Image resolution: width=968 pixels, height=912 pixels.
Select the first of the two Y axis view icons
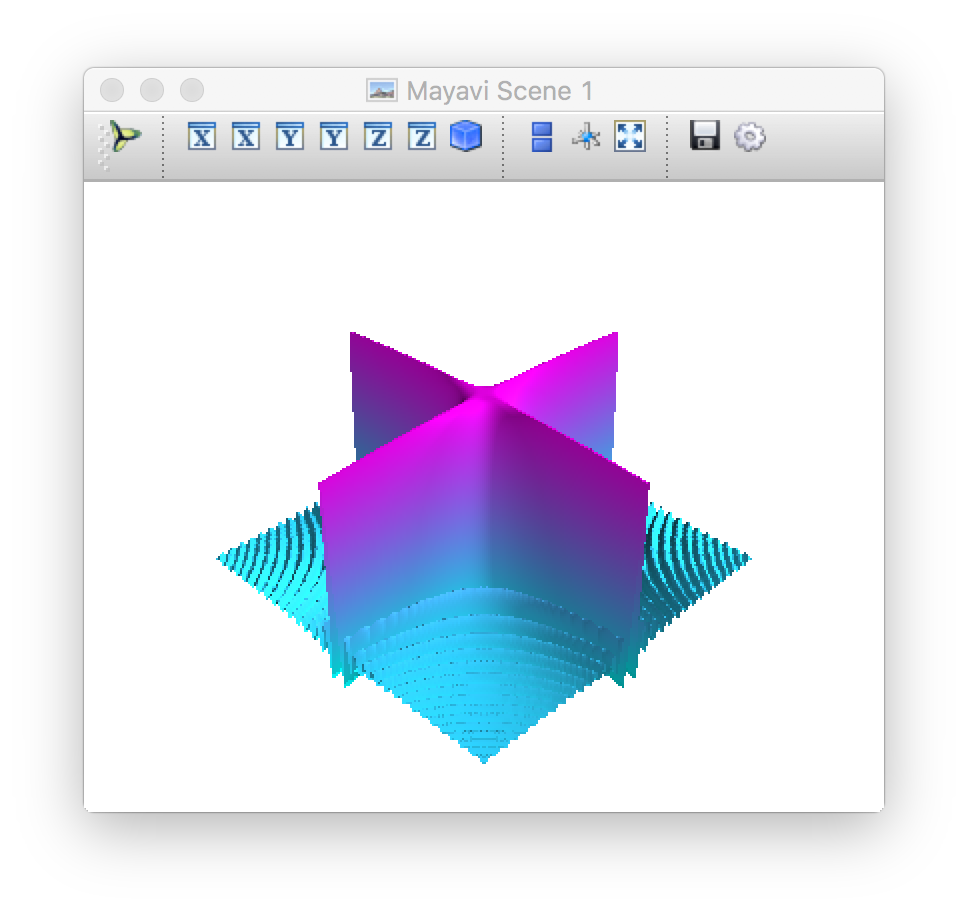tap(290, 136)
